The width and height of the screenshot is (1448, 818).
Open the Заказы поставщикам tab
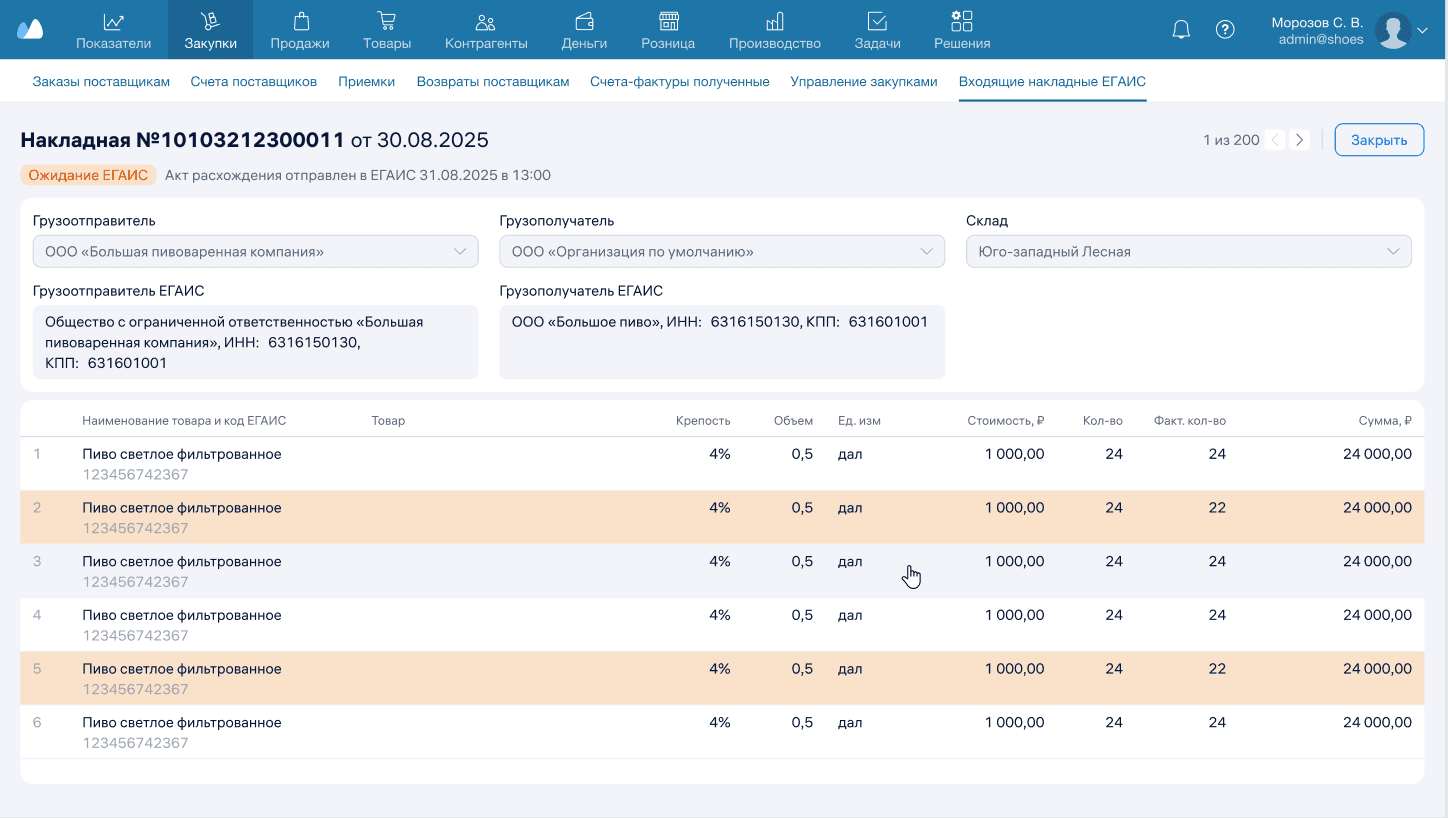[x=101, y=82]
